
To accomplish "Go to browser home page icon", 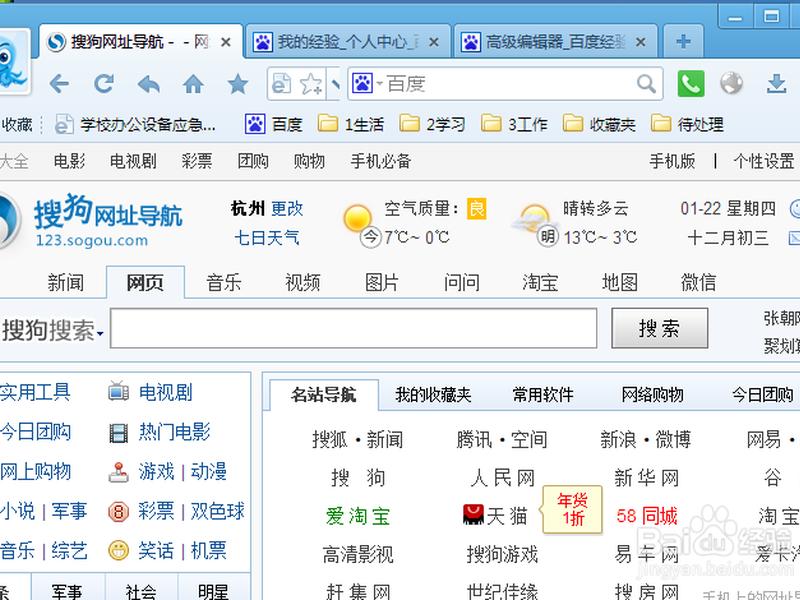I will click(193, 84).
